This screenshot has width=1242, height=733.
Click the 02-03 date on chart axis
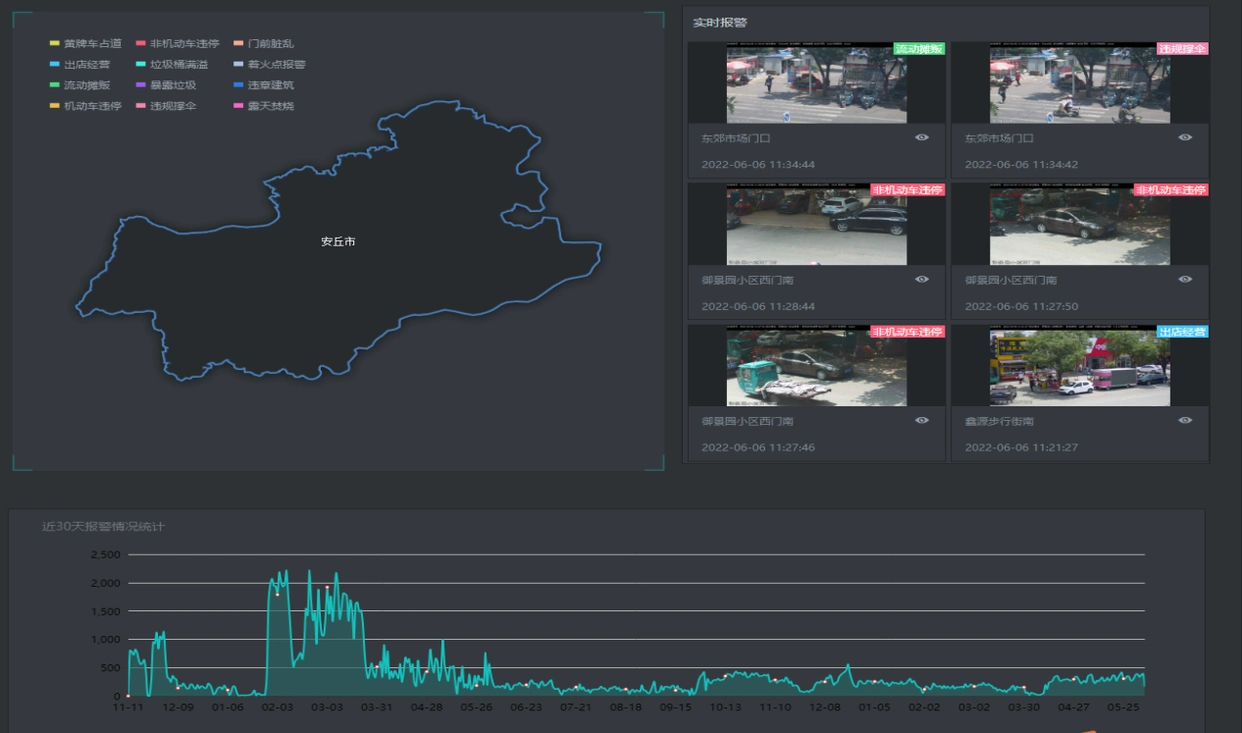[x=277, y=707]
